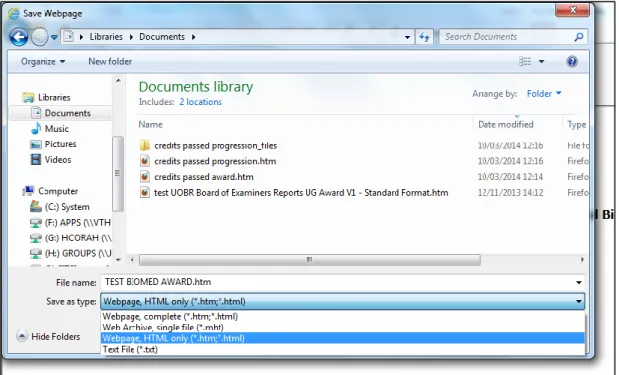Select the (H:) GROUPS network drive
The image size is (619, 375).
(x=78, y=253)
